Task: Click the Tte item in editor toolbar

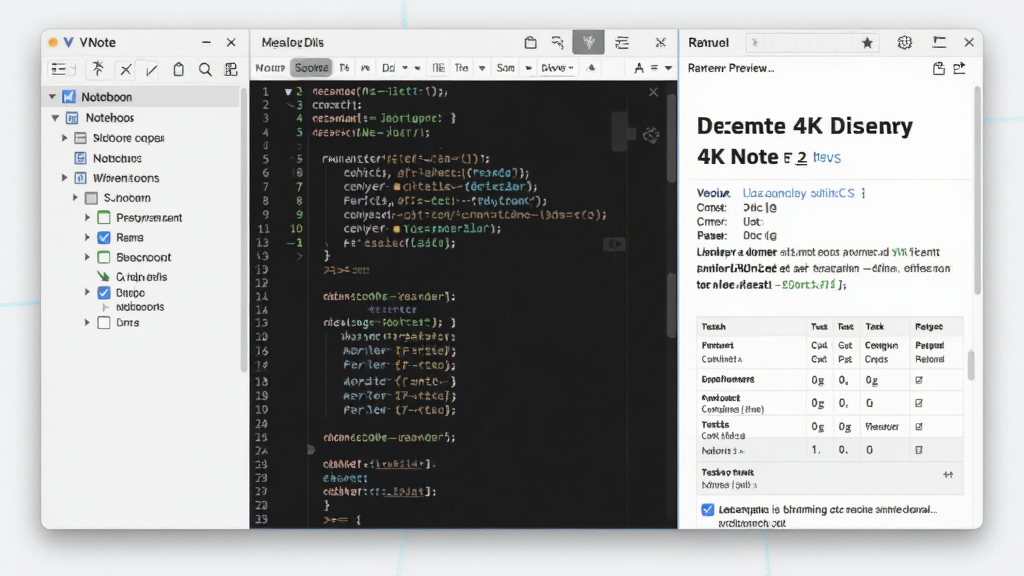Action: (x=462, y=68)
